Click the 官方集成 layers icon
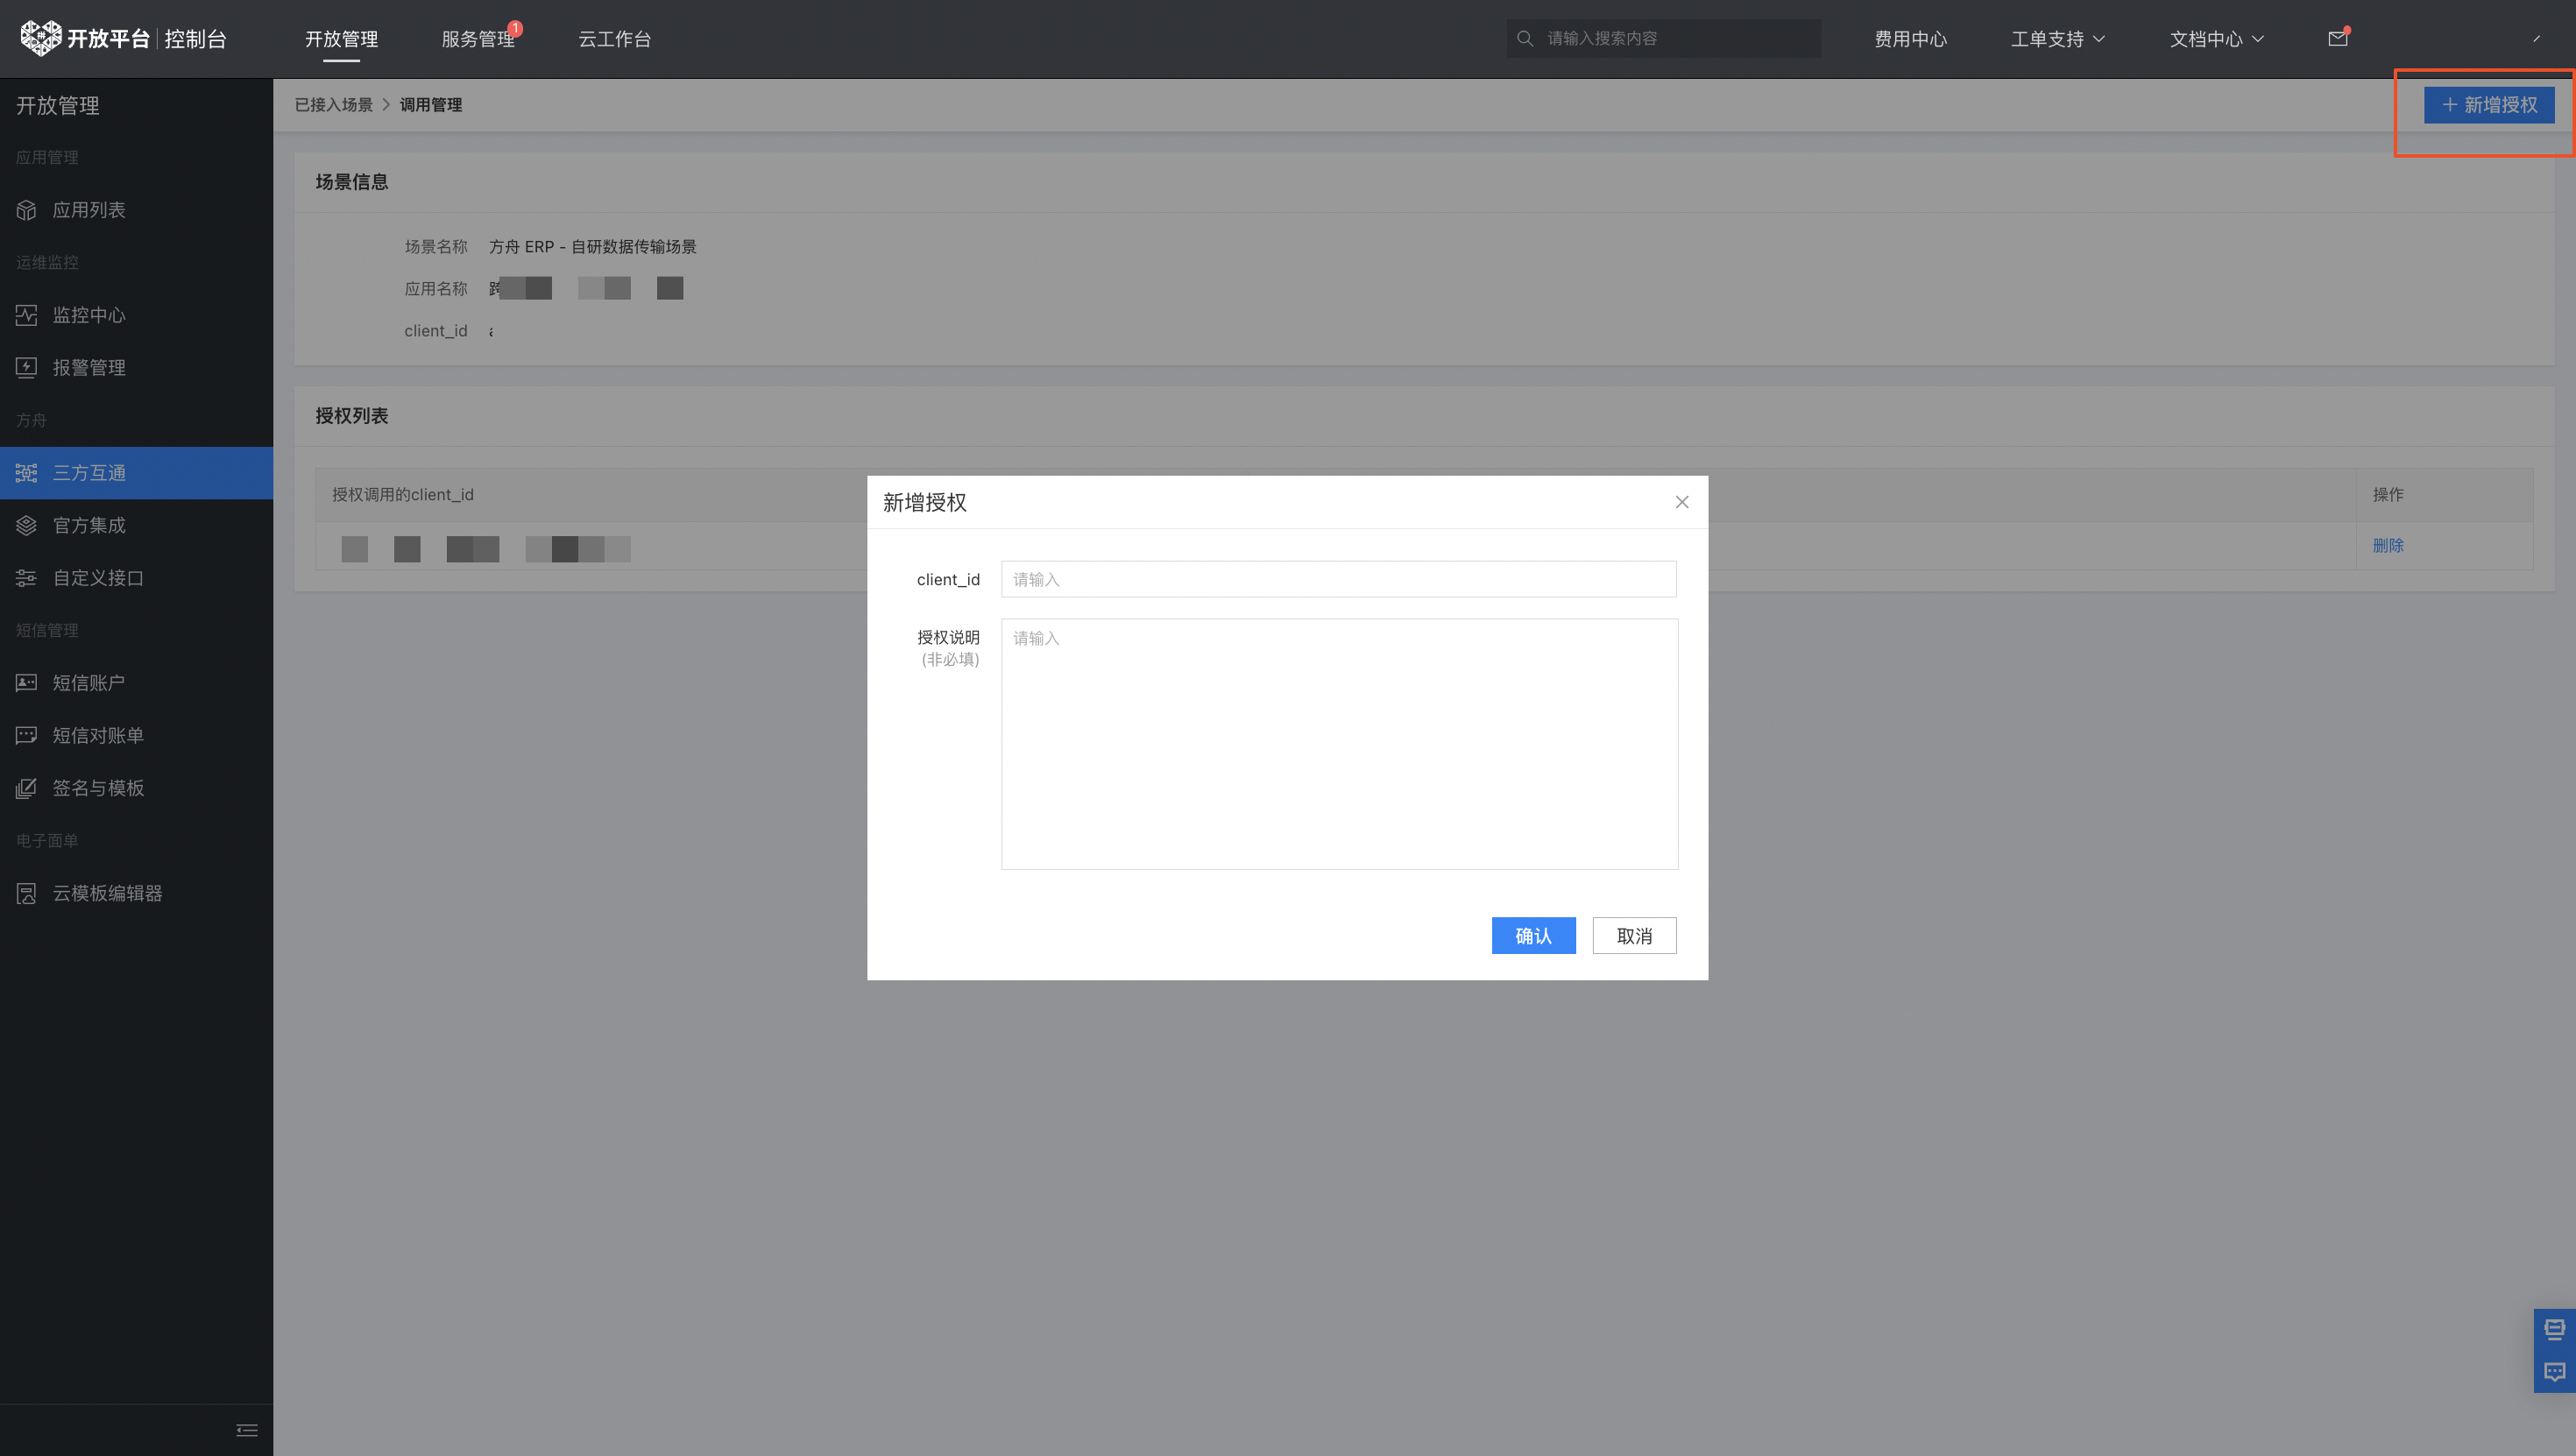Viewport: 2576px width, 1456px height. point(27,525)
